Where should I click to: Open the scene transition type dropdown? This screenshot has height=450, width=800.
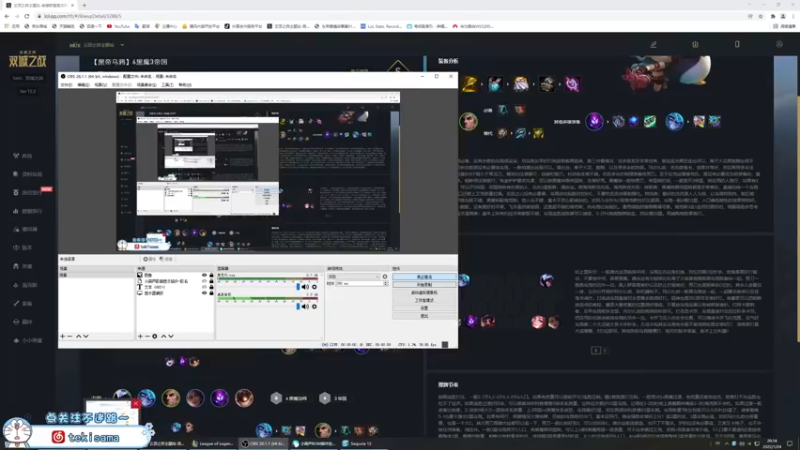354,277
